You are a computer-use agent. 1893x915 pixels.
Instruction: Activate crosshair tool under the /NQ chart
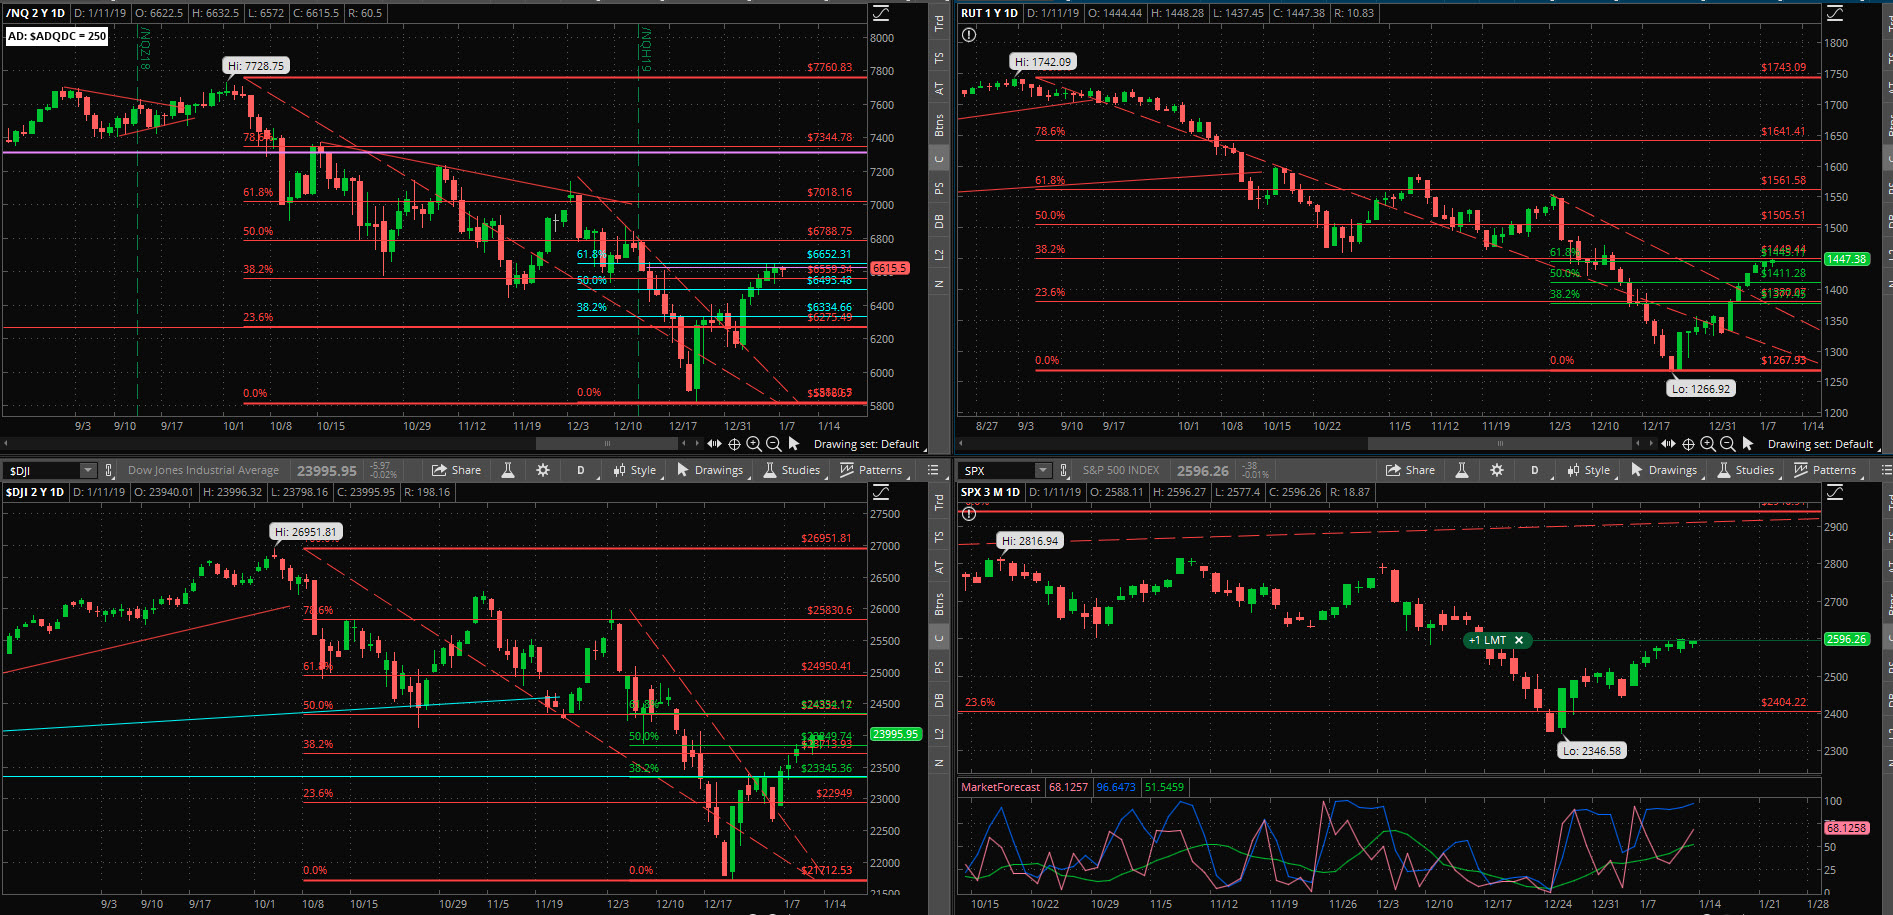[x=734, y=444]
